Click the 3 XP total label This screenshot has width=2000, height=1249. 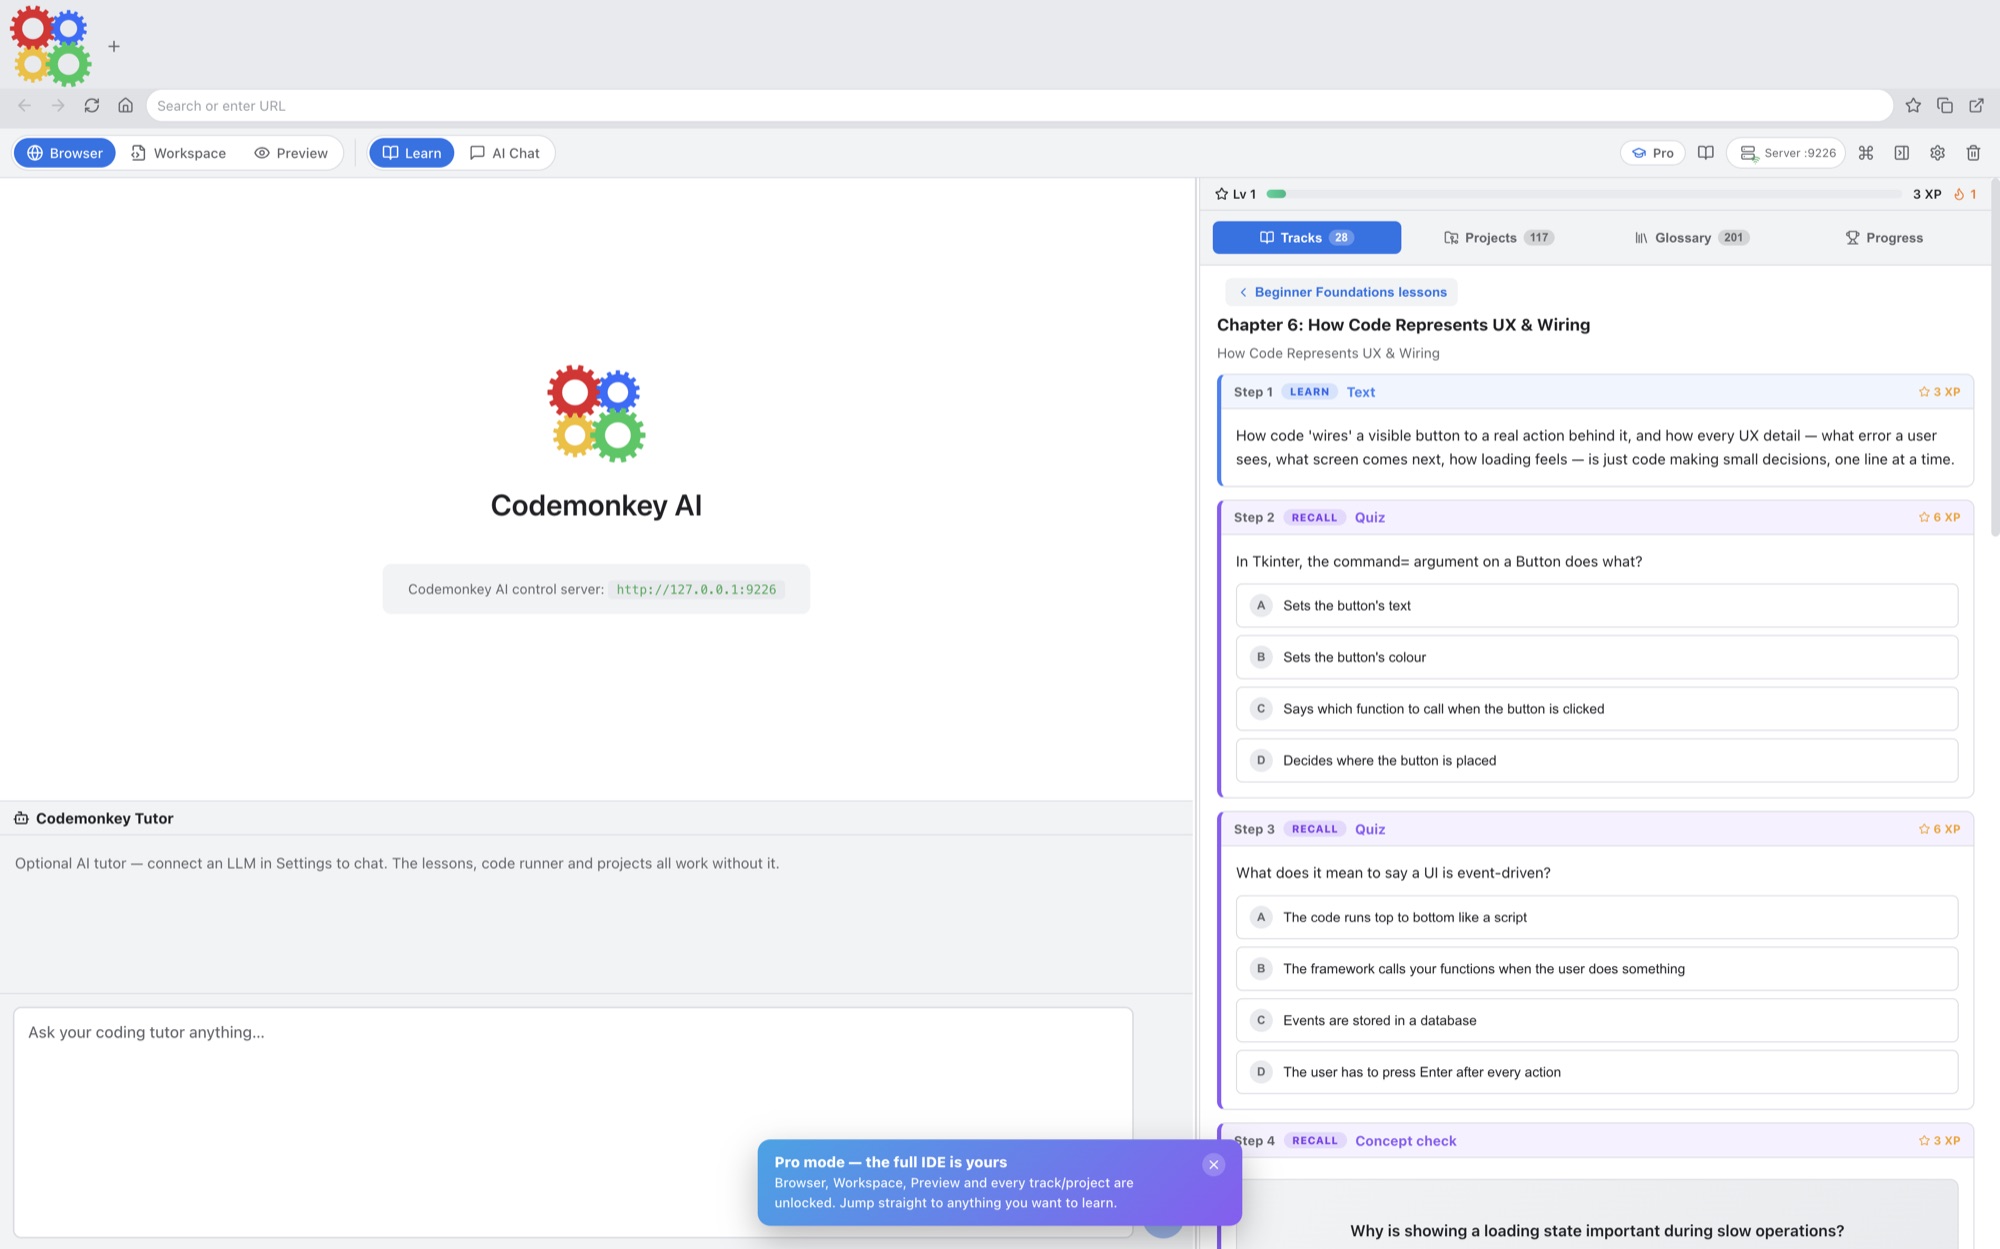pos(1927,194)
